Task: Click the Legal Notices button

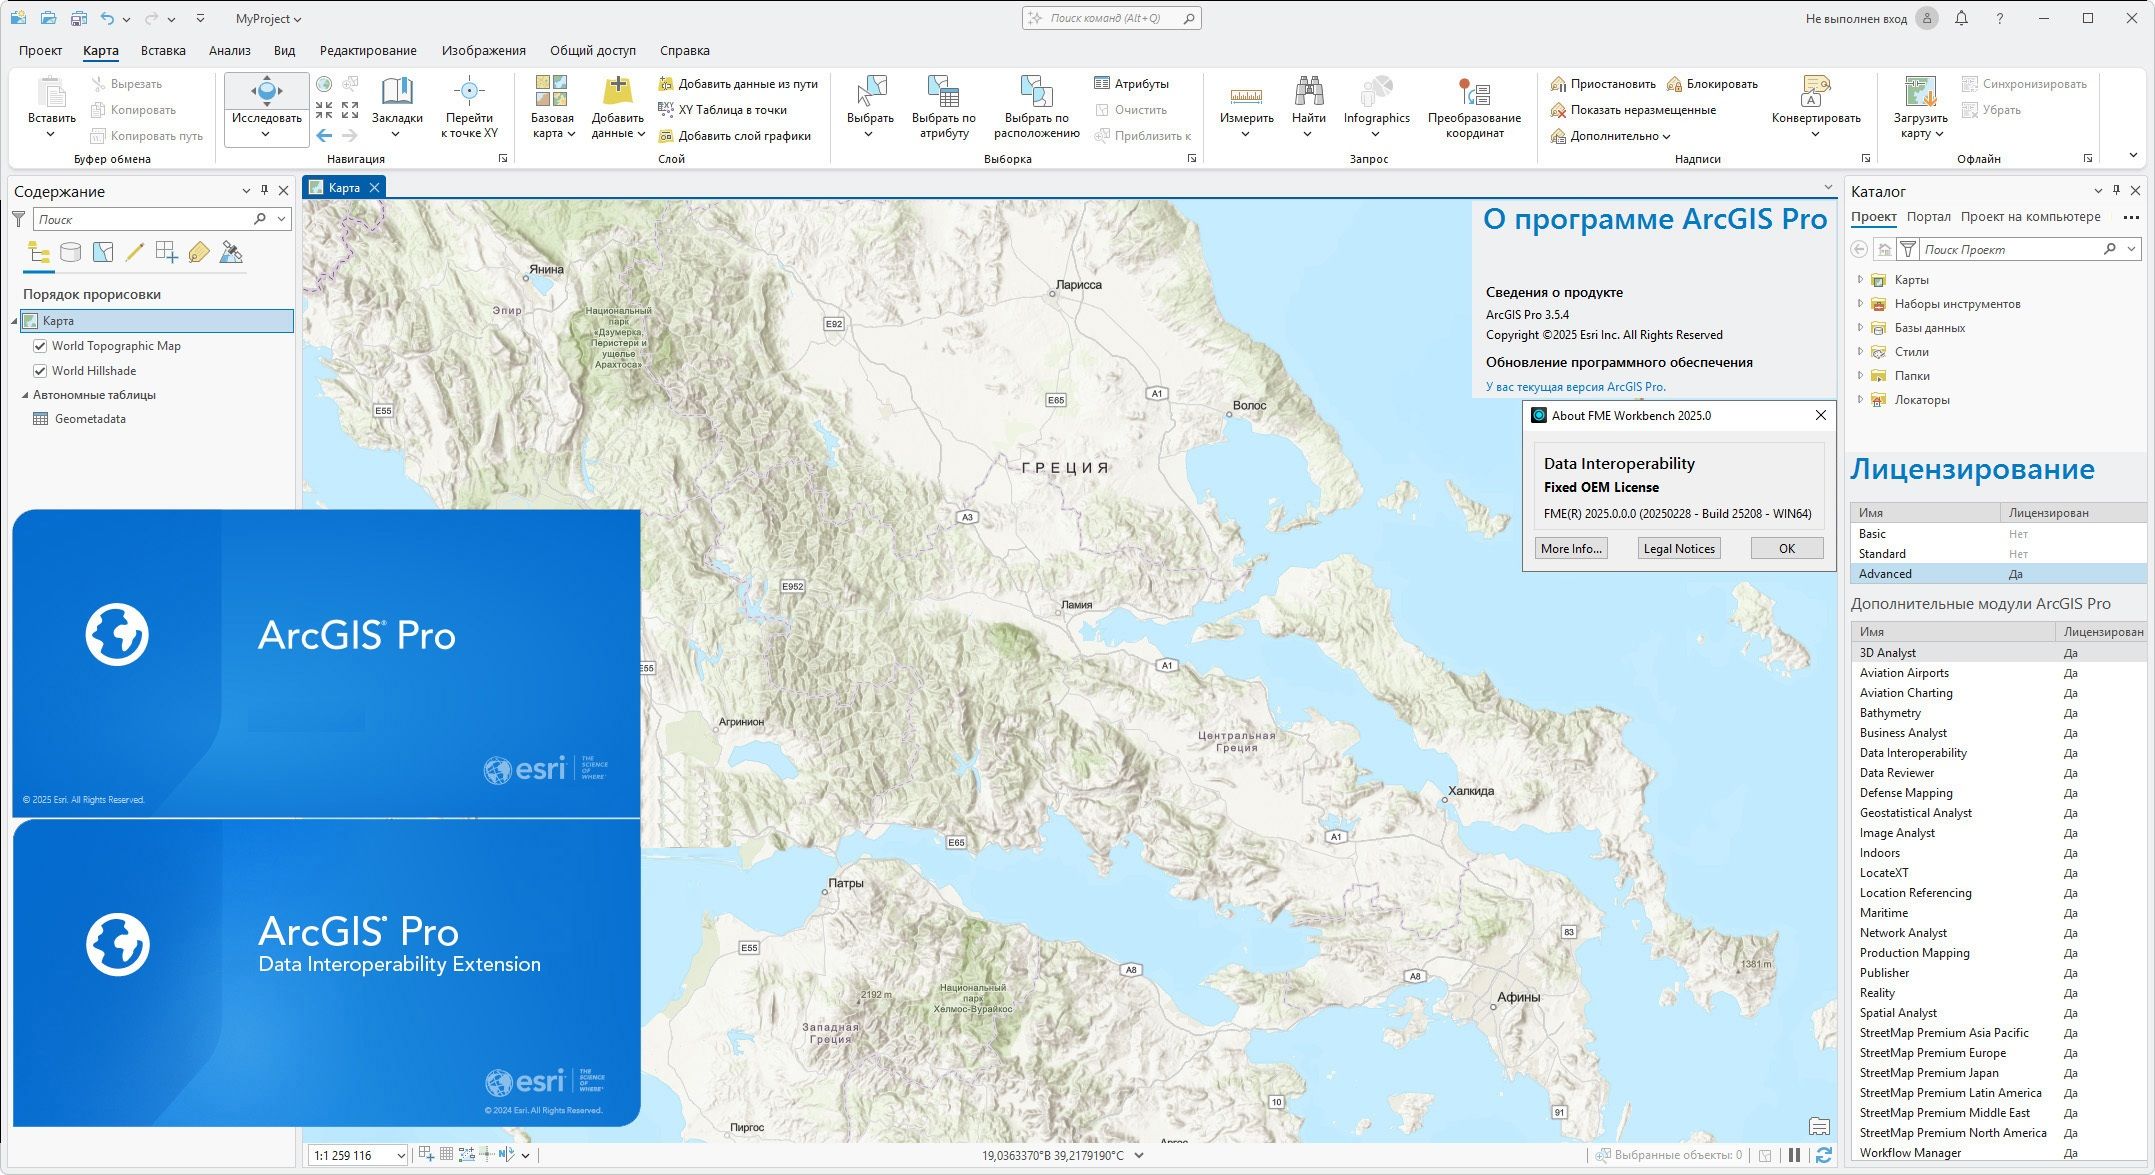Action: pyautogui.click(x=1679, y=548)
